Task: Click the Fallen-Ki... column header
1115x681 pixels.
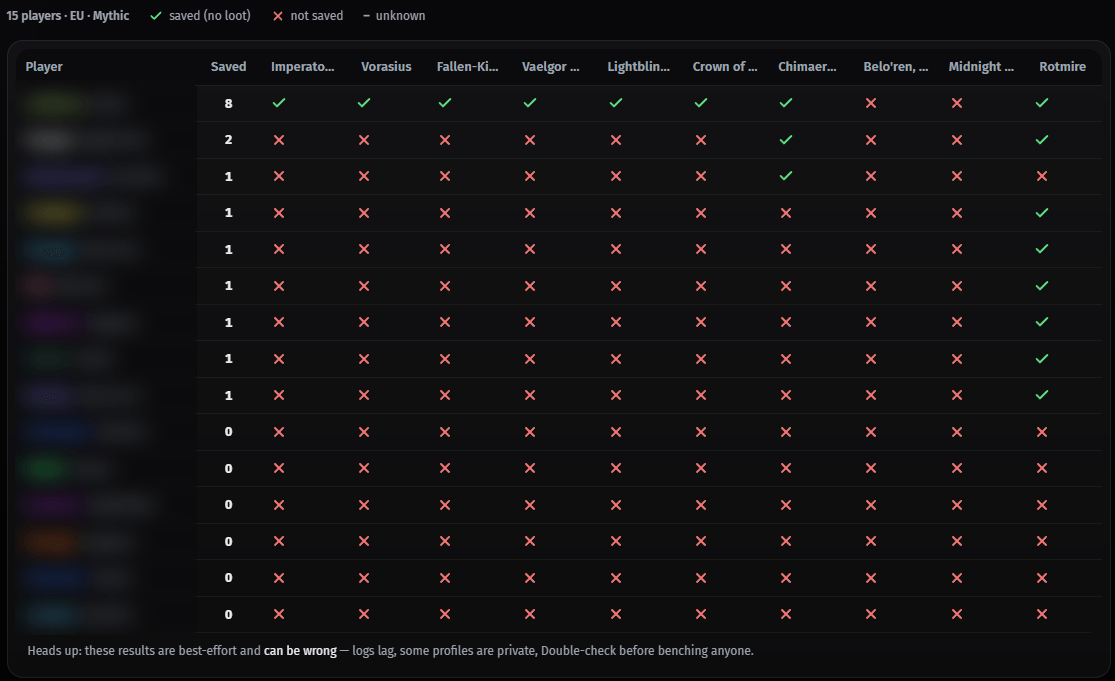Action: (467, 67)
